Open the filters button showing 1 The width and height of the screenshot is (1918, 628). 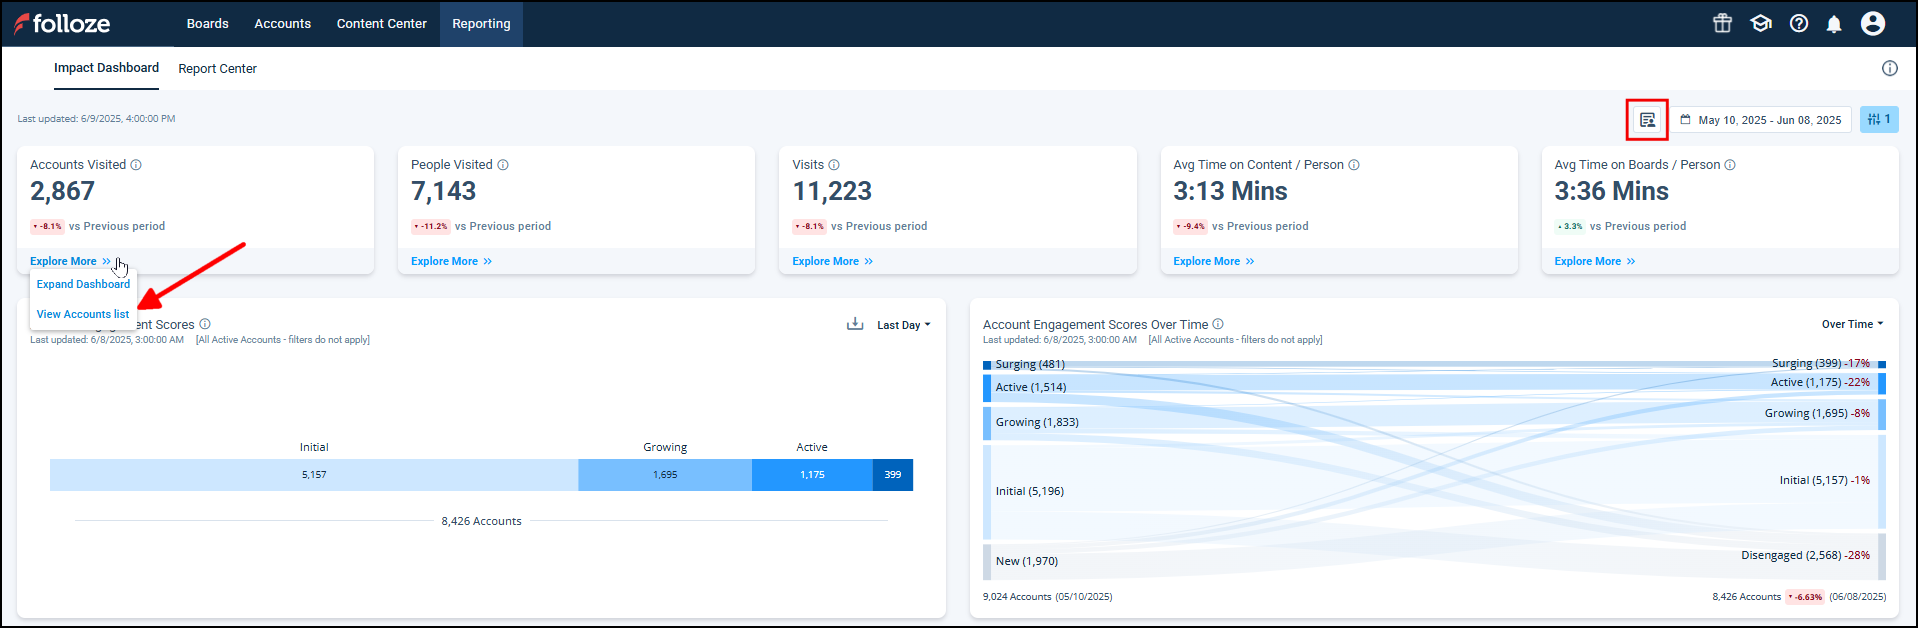(1879, 119)
